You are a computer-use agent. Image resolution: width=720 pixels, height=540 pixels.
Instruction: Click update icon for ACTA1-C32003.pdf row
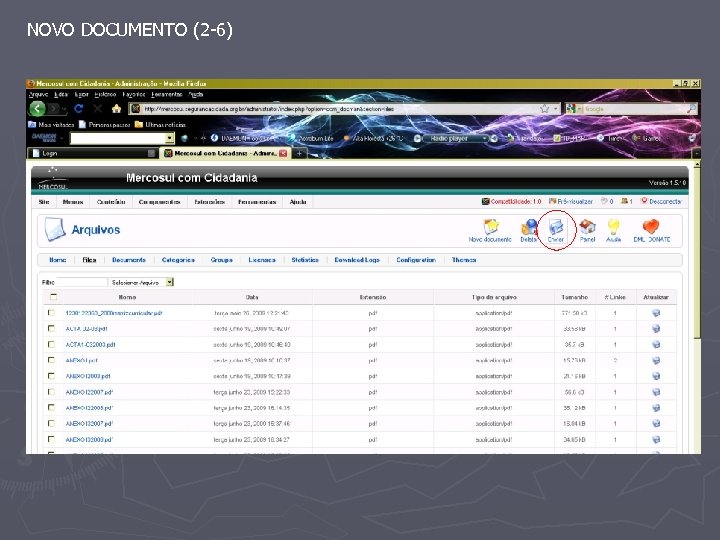click(656, 344)
